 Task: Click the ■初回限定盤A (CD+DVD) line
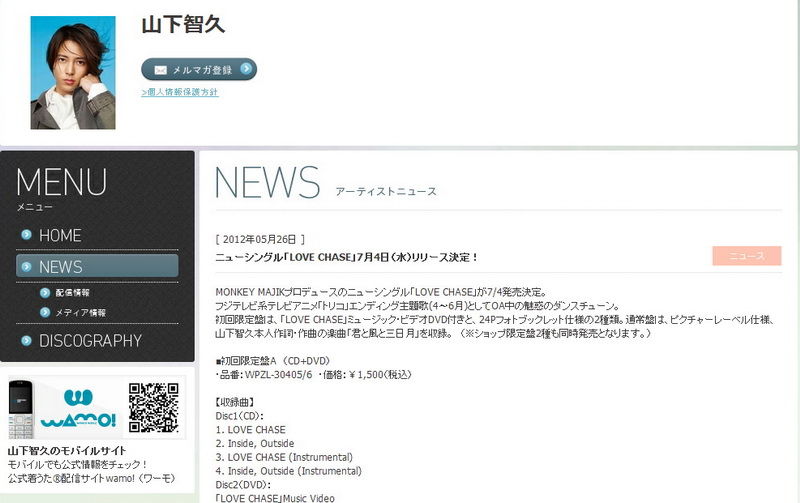pos(273,361)
